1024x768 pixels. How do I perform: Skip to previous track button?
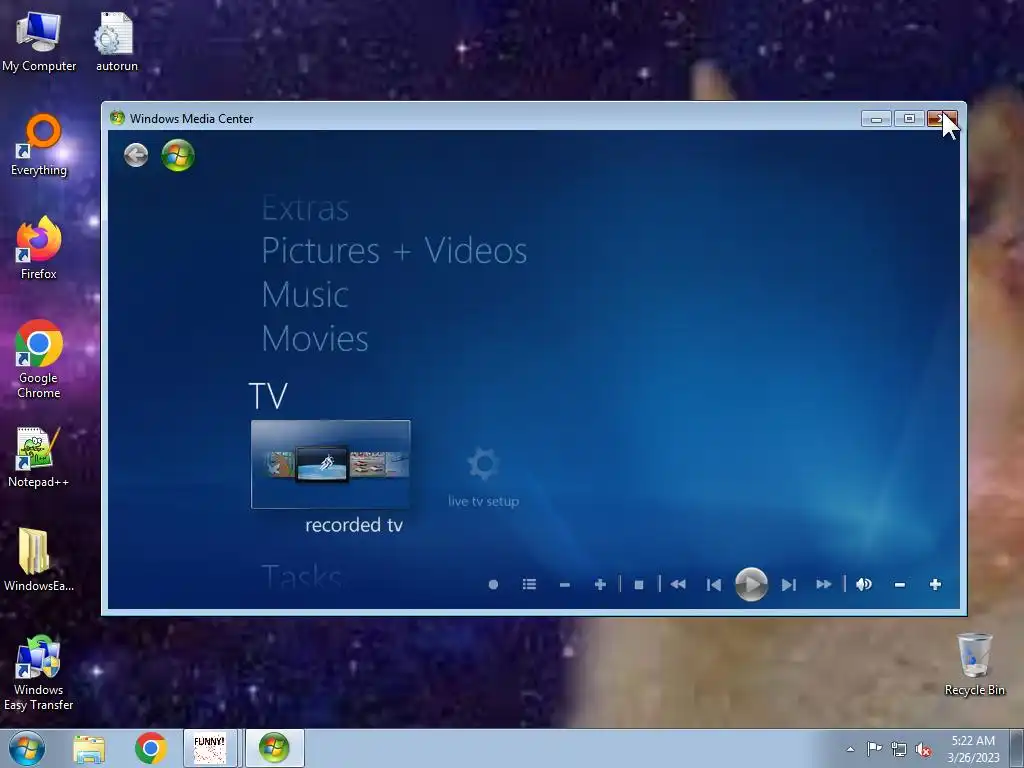click(x=714, y=585)
